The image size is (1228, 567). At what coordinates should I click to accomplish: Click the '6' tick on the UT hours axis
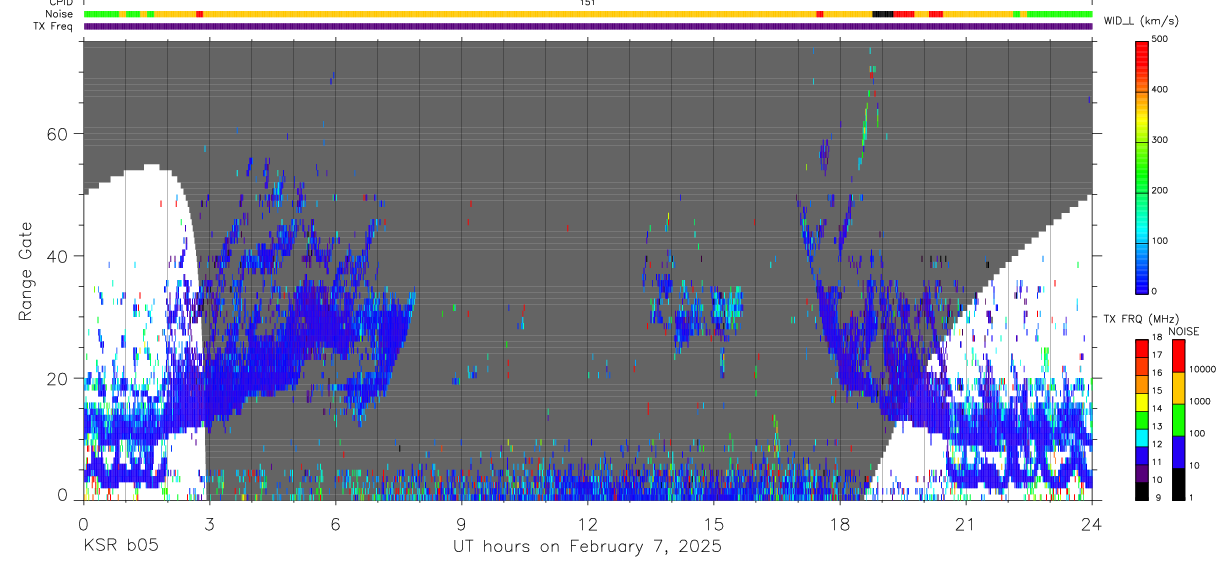pos(335,524)
